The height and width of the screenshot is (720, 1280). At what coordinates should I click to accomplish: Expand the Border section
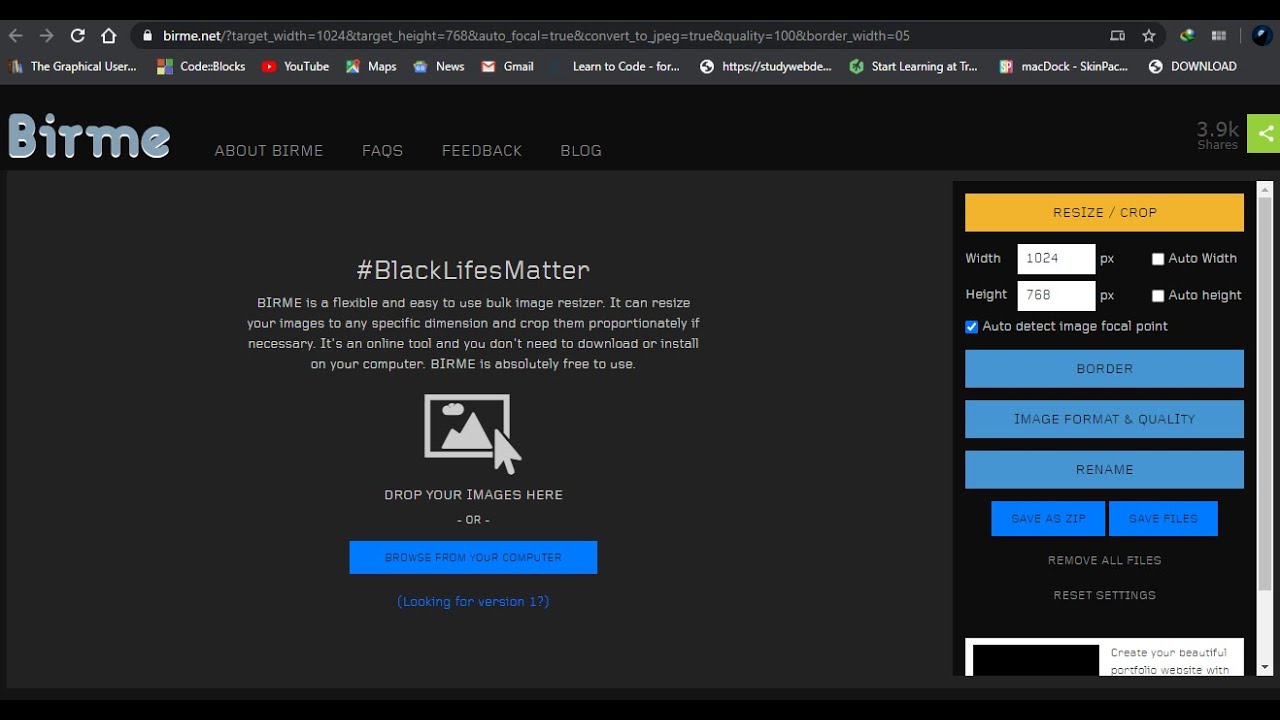(1104, 369)
